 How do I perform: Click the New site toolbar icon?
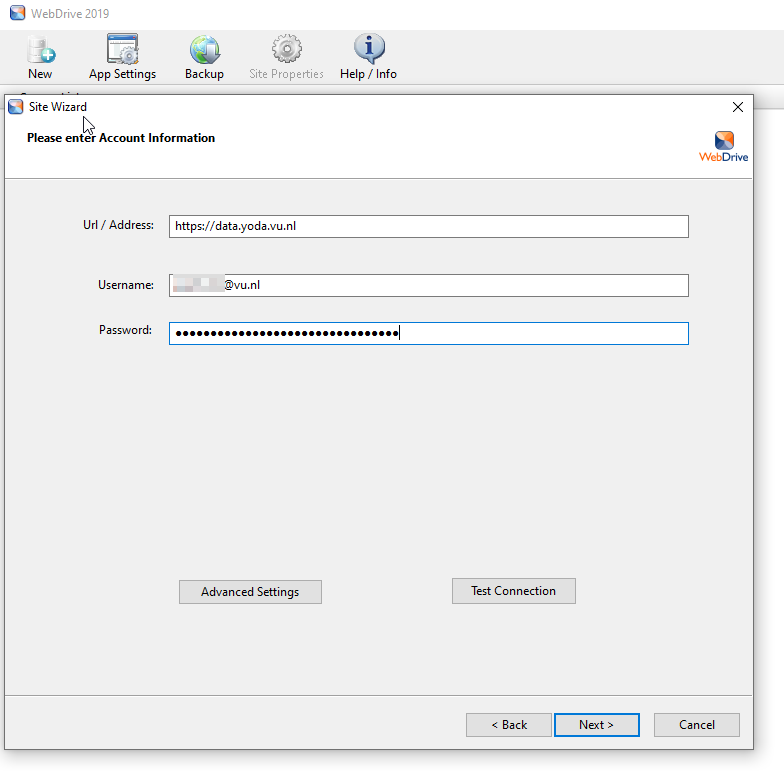(40, 50)
